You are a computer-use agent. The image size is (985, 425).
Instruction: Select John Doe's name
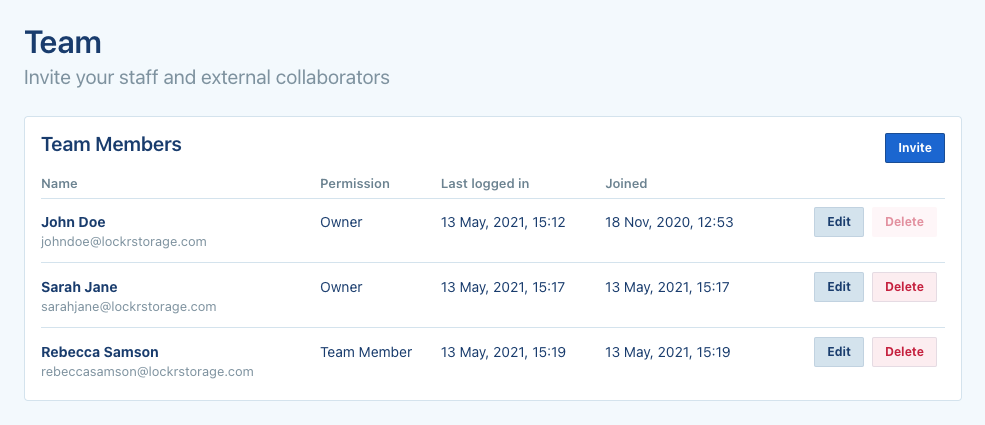tap(73, 222)
